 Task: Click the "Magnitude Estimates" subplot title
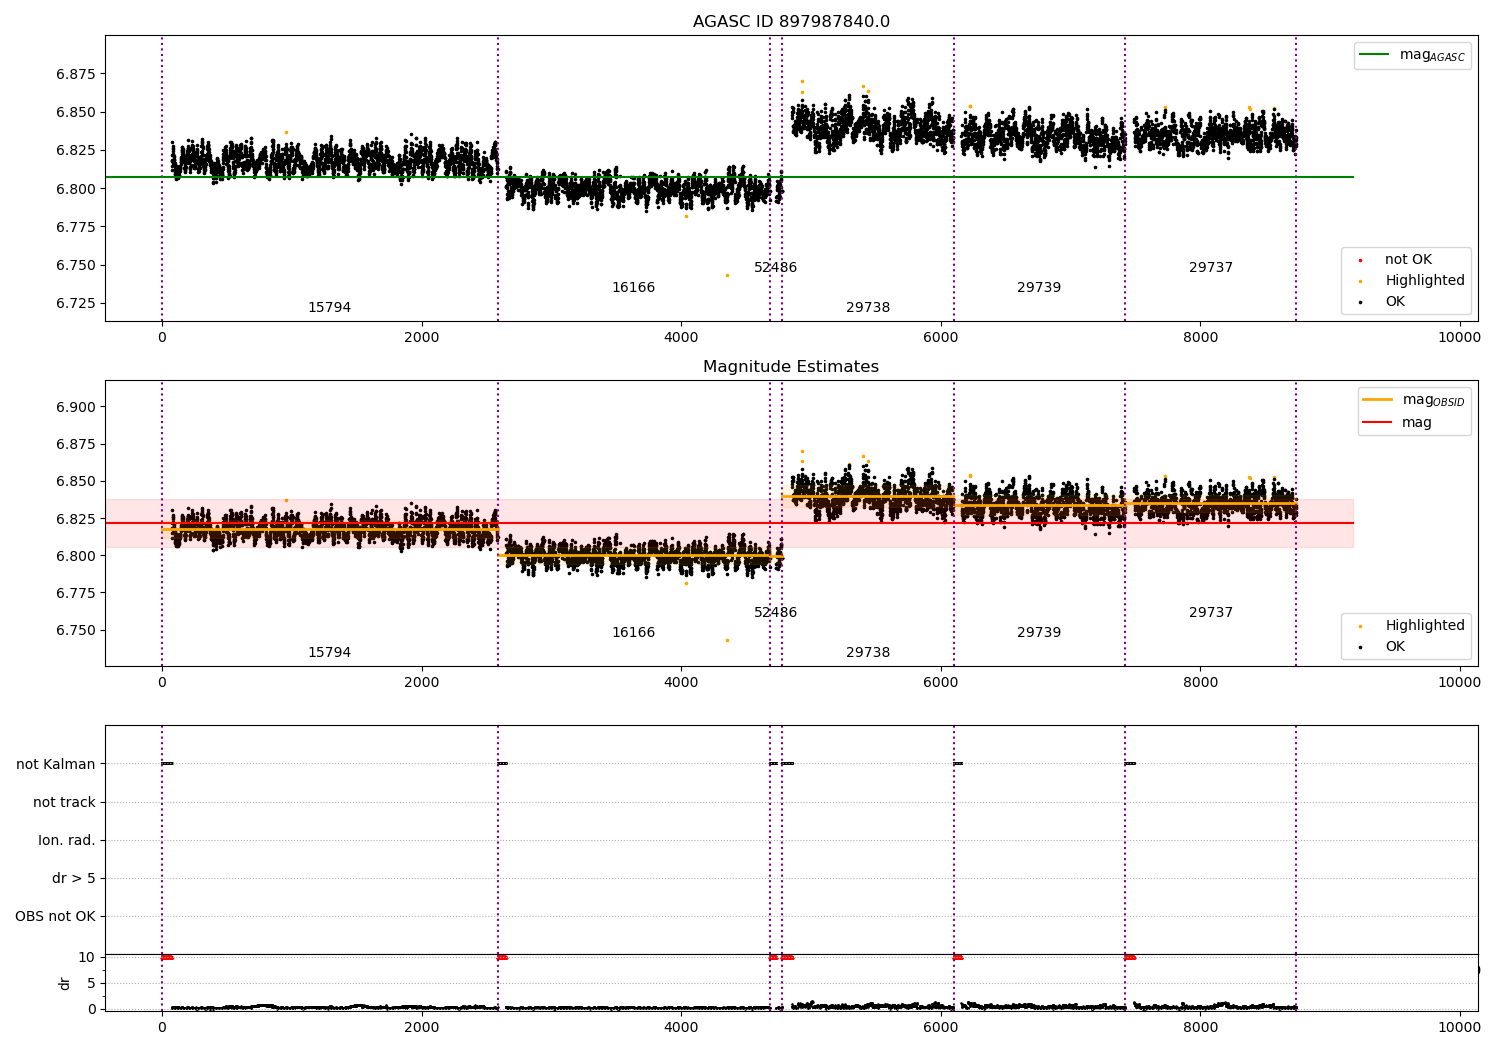click(x=791, y=367)
